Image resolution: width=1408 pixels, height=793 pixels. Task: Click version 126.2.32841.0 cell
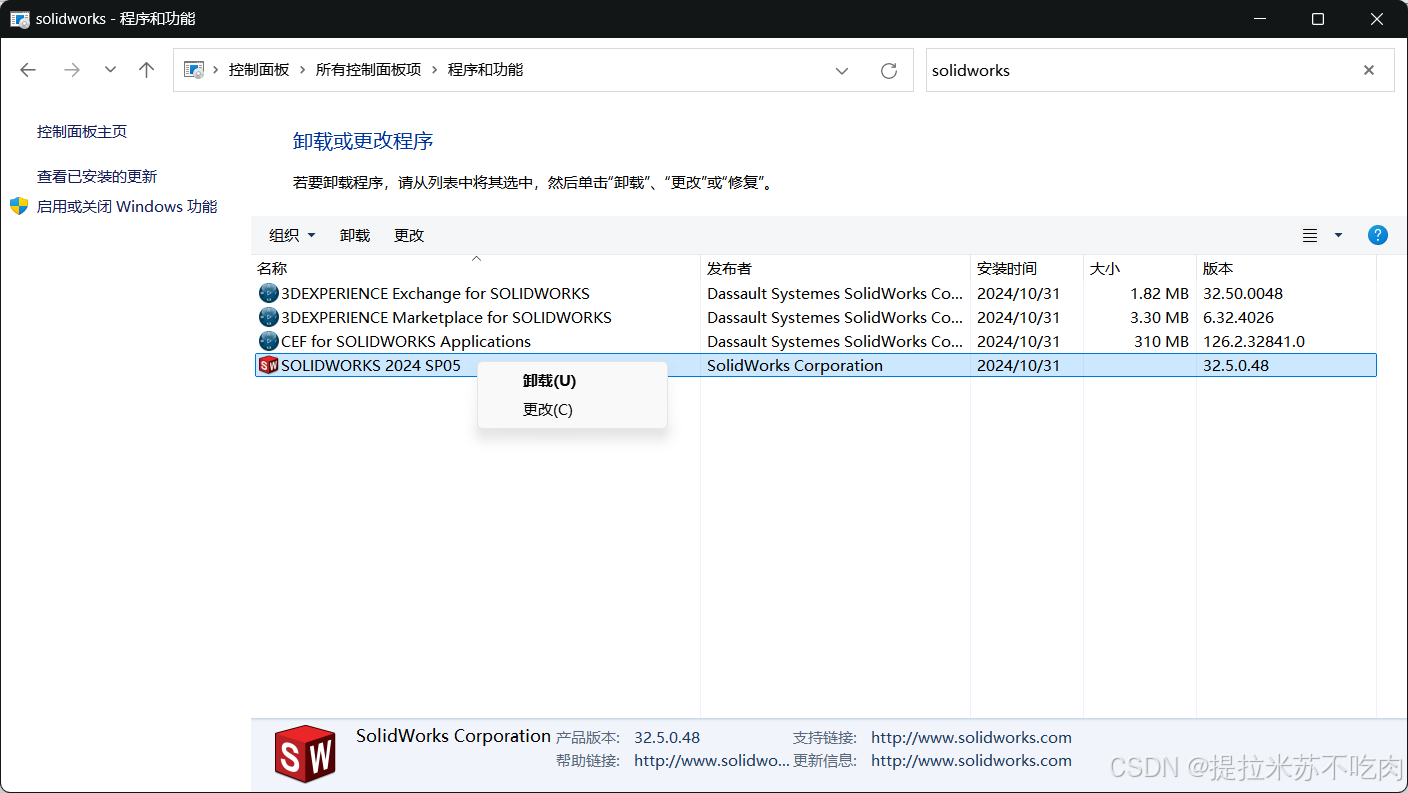(1254, 342)
